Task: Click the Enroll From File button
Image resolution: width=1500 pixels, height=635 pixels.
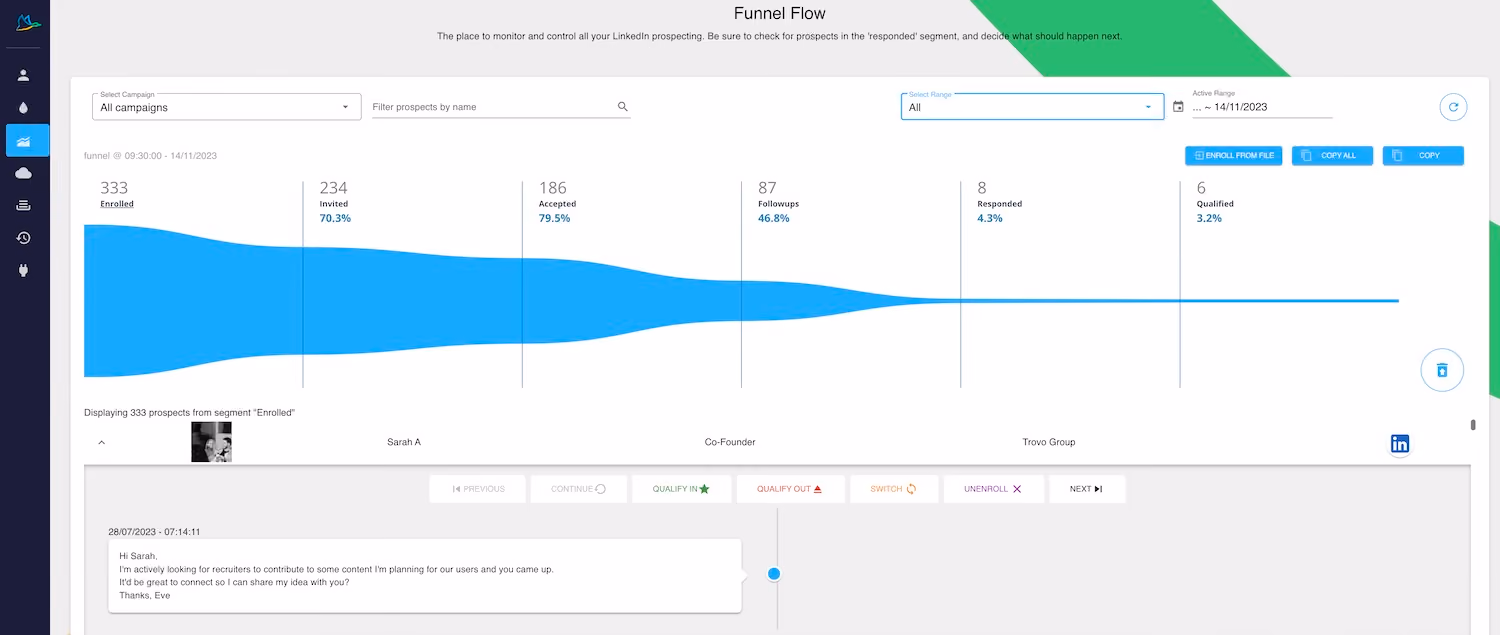Action: [x=1233, y=156]
